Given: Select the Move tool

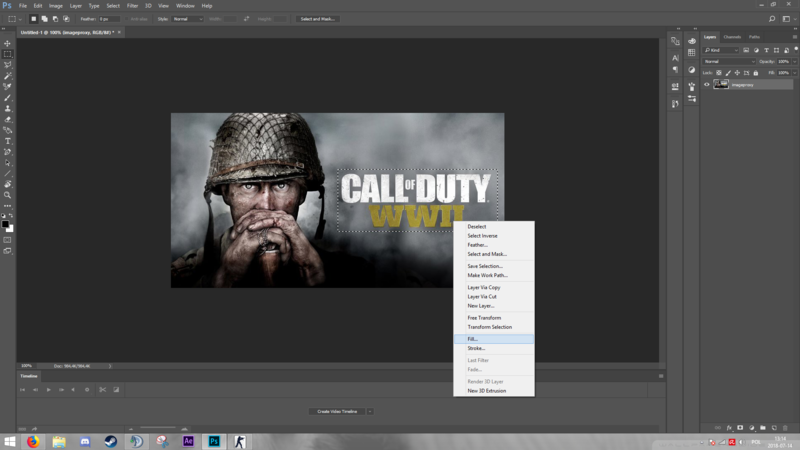Looking at the screenshot, I should point(8,44).
